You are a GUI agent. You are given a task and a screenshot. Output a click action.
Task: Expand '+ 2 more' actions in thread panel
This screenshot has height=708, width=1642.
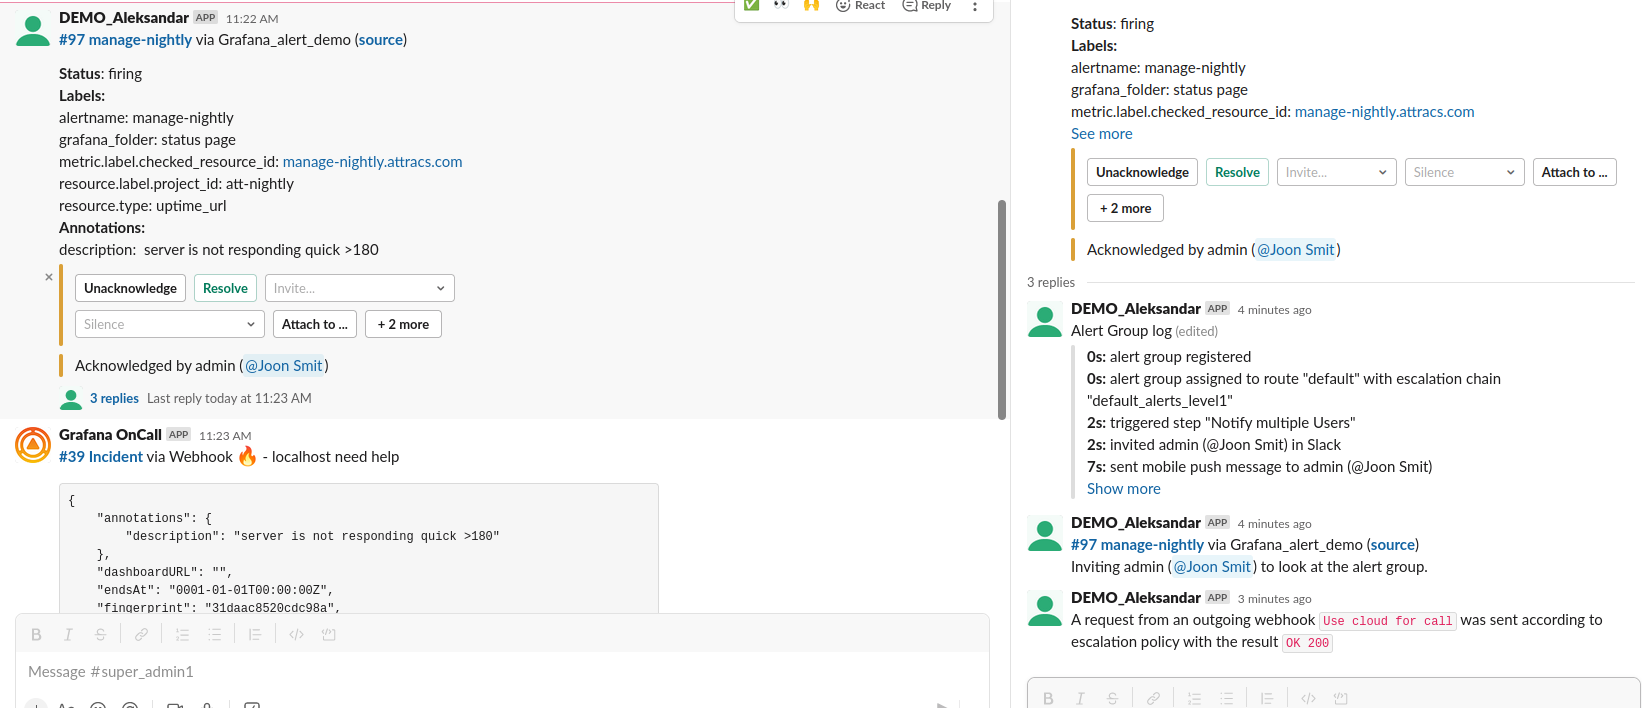[1125, 208]
